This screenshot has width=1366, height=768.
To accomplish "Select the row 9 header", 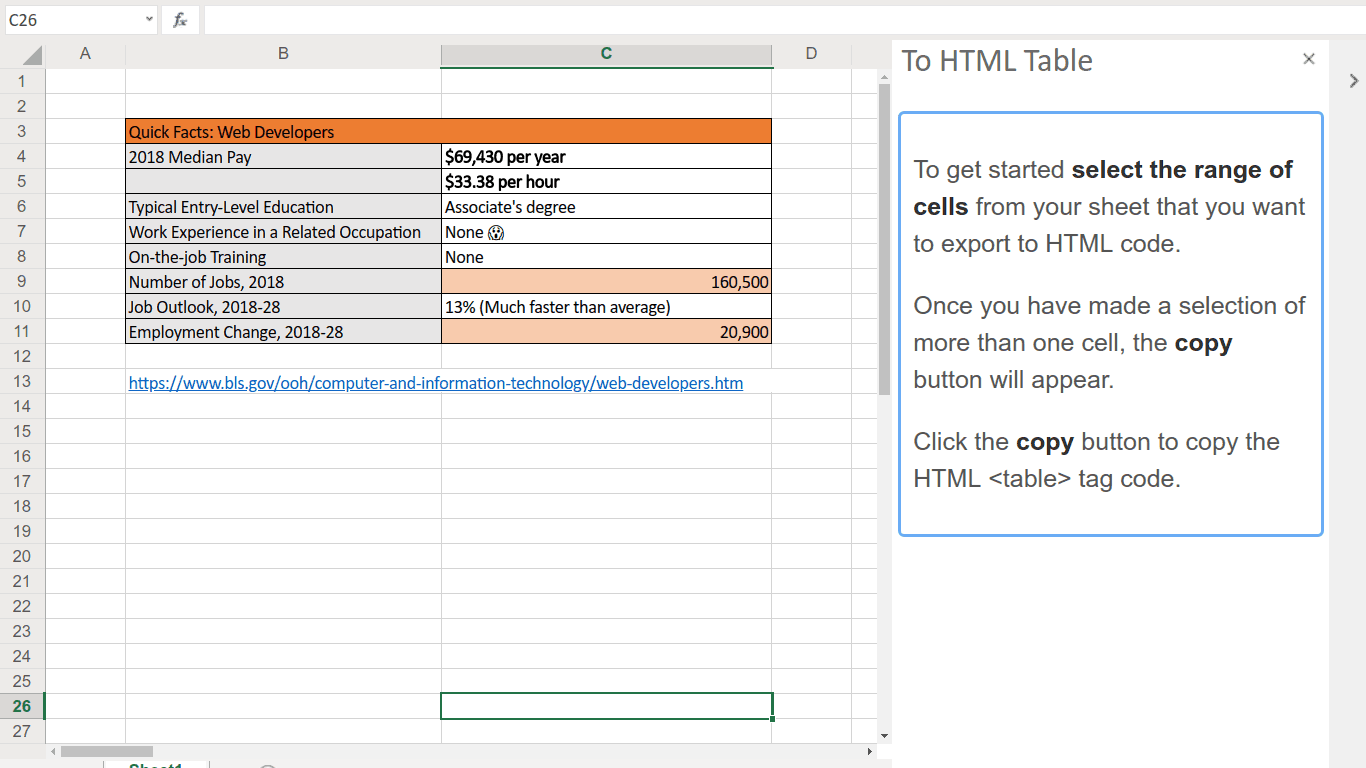I will (x=22, y=282).
